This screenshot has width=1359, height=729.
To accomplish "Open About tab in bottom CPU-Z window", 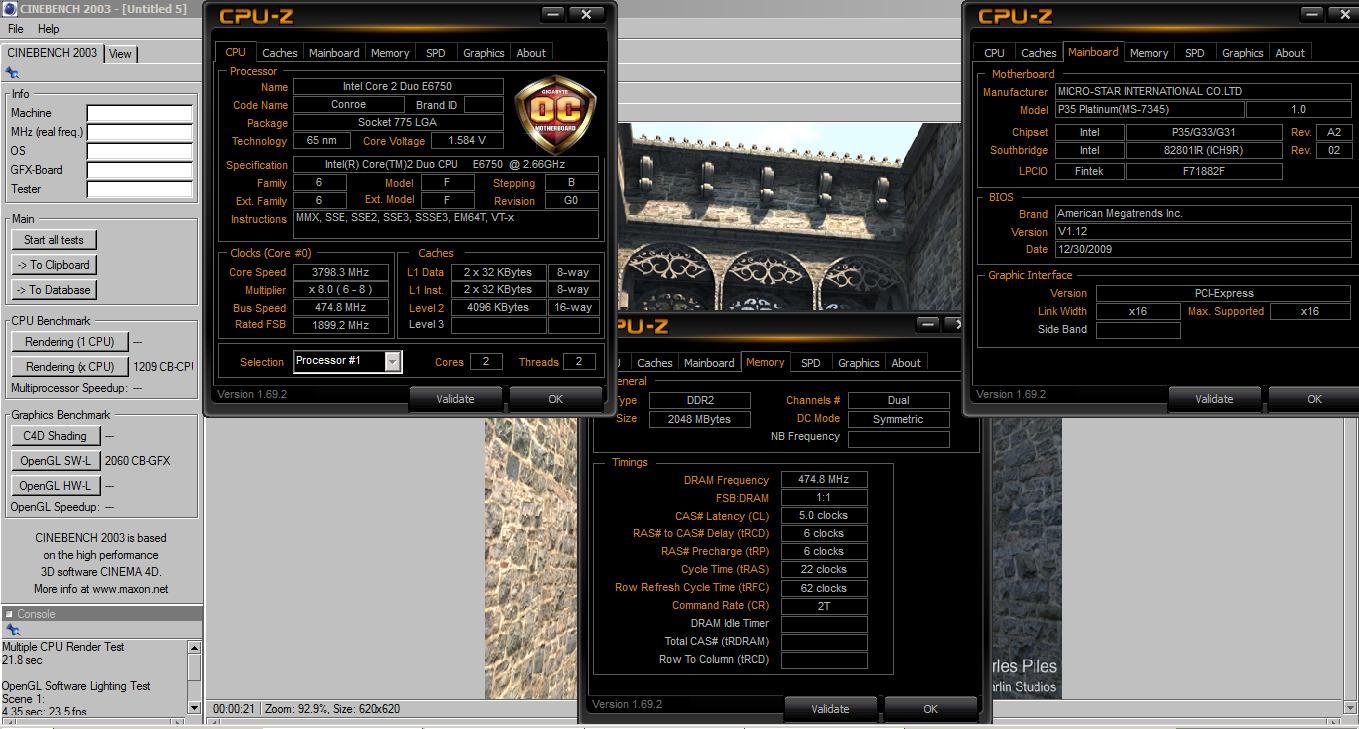I will [x=906, y=363].
